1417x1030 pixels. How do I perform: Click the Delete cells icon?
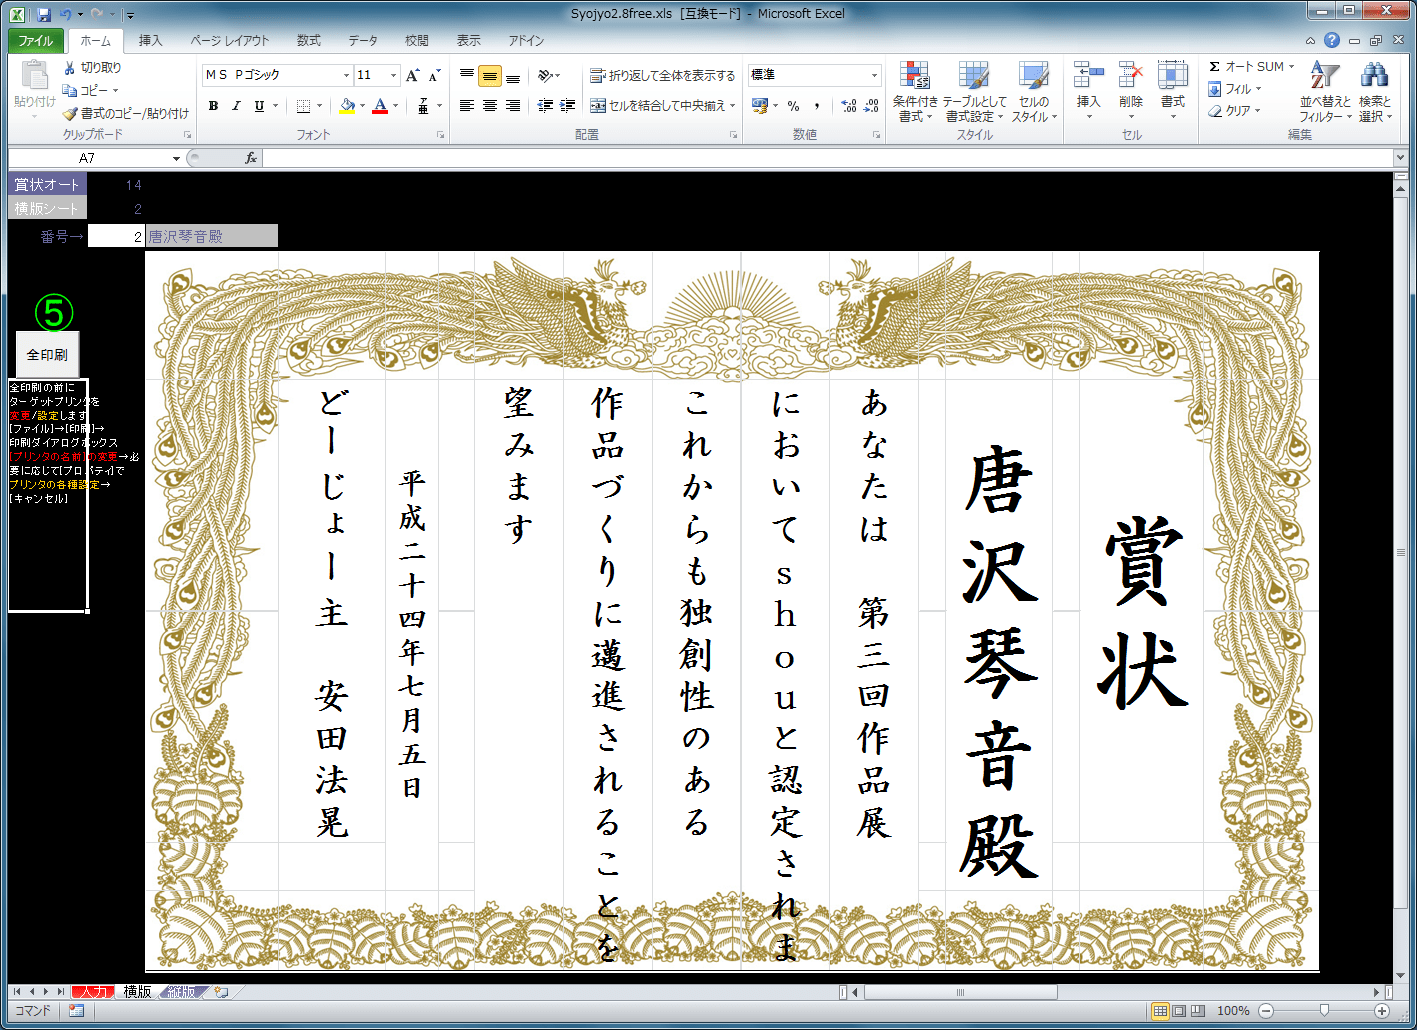(1130, 77)
